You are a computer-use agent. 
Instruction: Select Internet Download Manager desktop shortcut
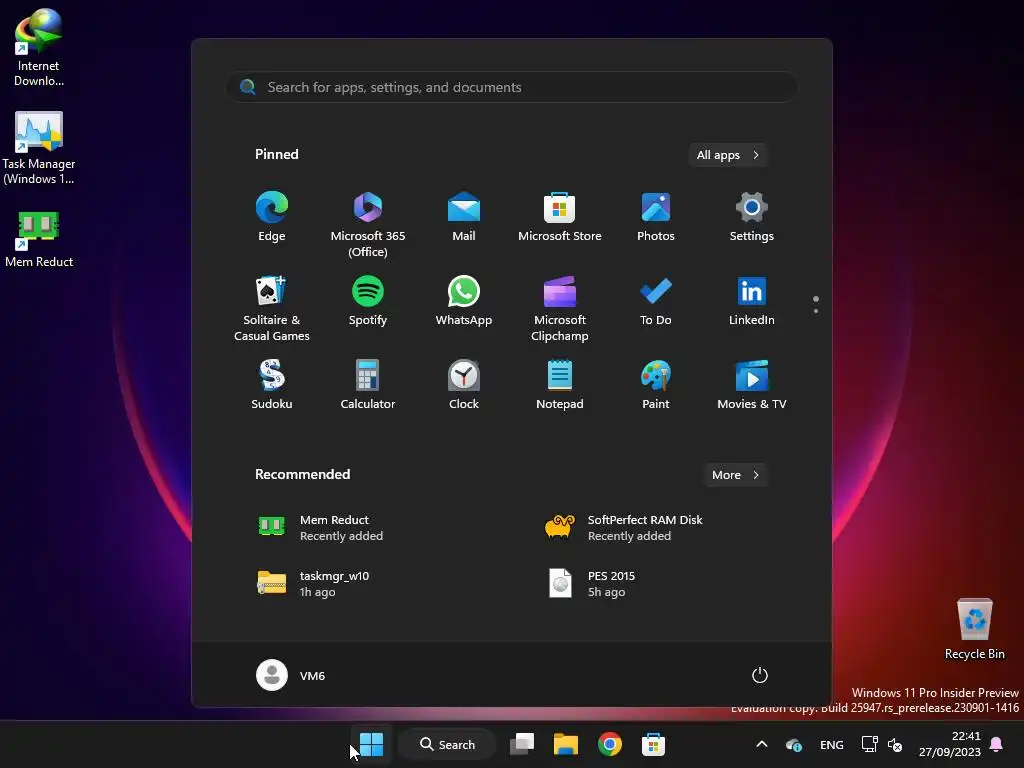coord(39,48)
